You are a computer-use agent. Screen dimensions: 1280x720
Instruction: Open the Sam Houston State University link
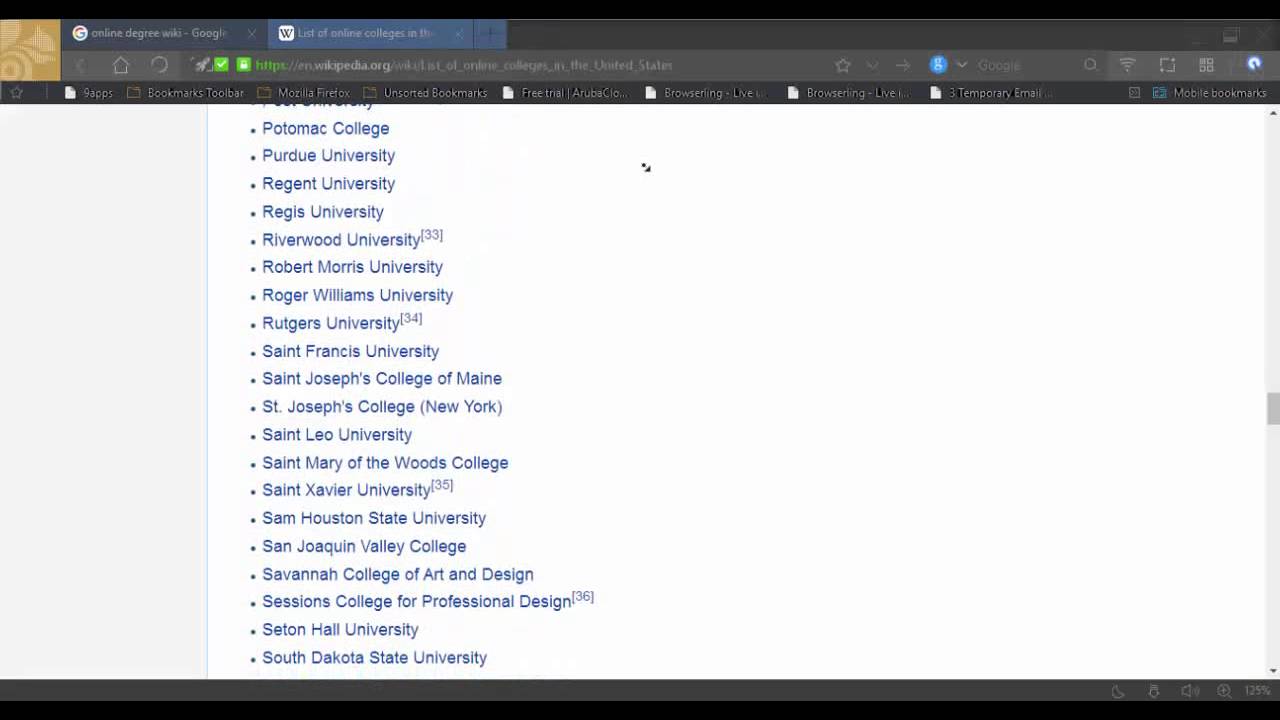tap(374, 518)
